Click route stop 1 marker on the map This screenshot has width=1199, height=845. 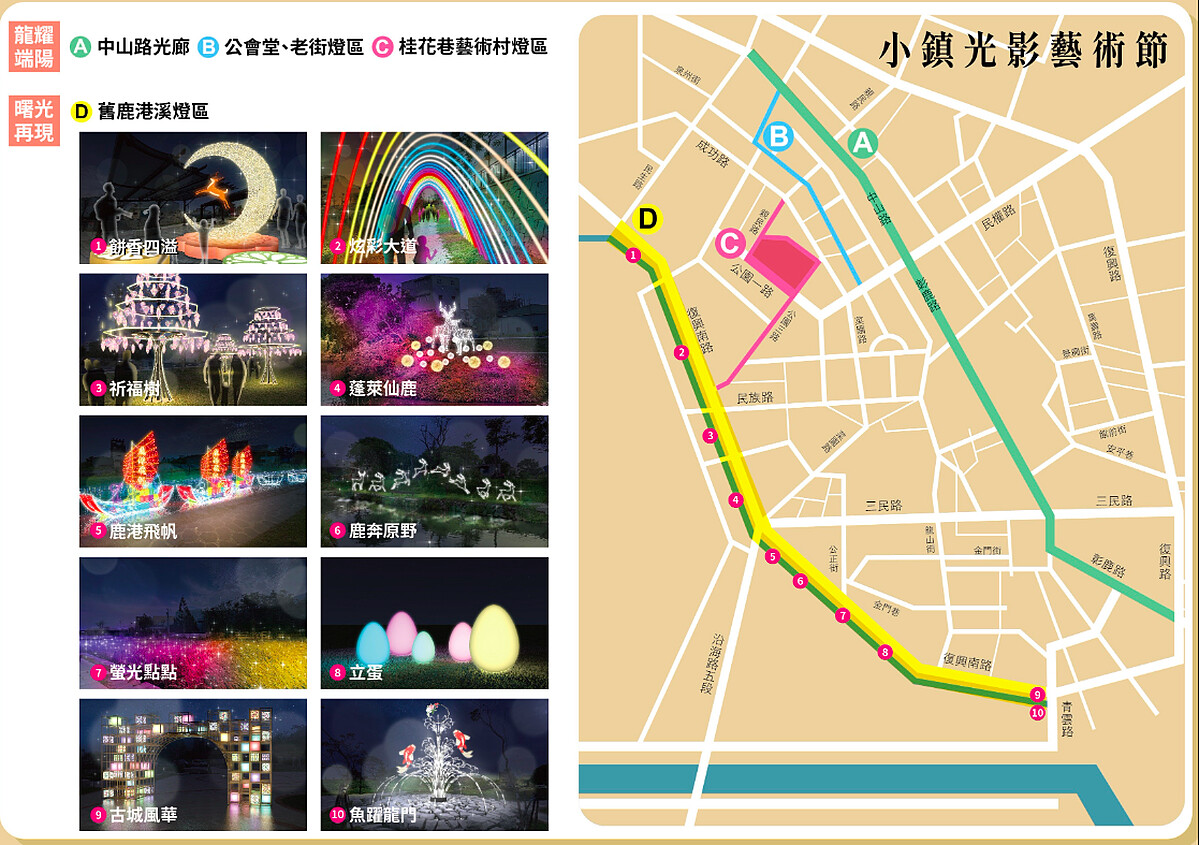pos(633,256)
